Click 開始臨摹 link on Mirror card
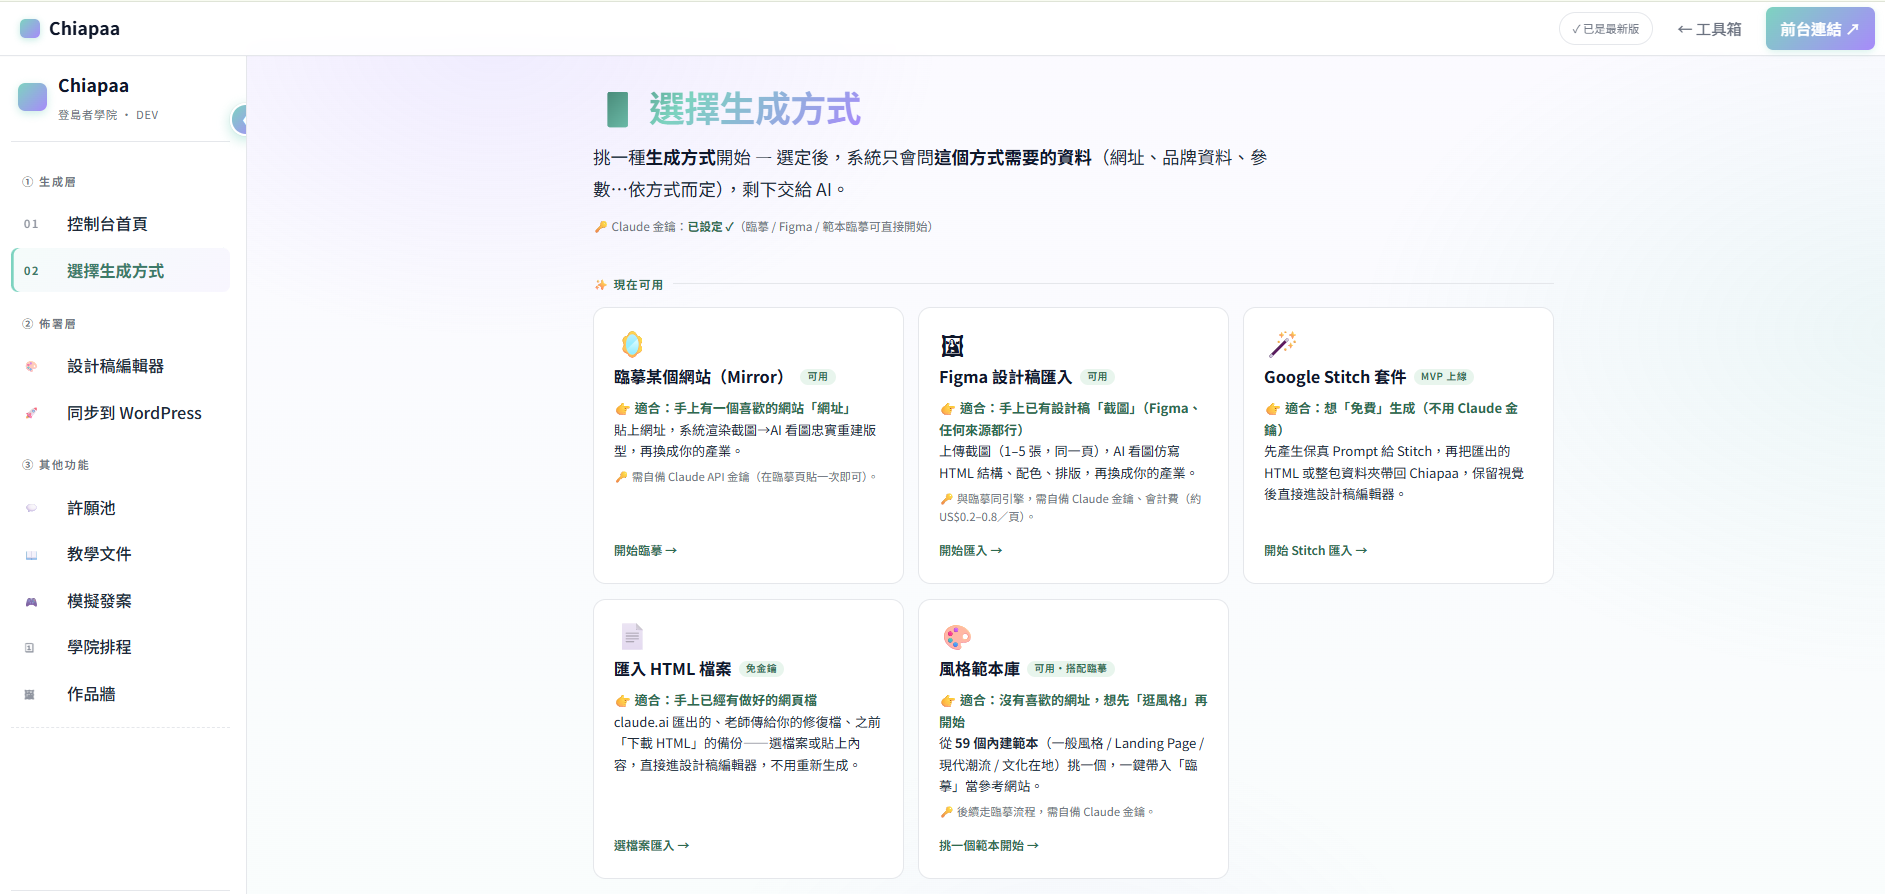This screenshot has height=894, width=1885. pyautogui.click(x=645, y=551)
